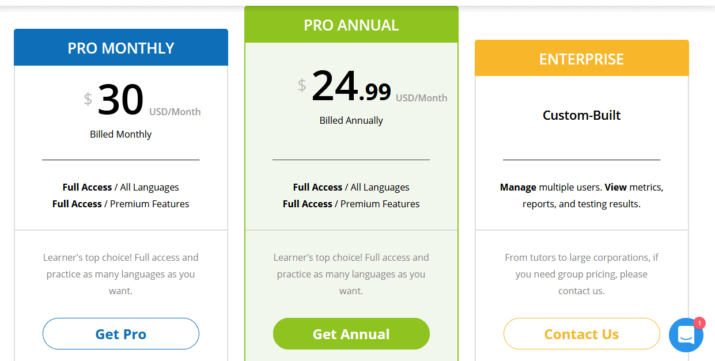Click Full Access / All Languages in Pro Monthly
The height and width of the screenshot is (361, 715).
click(121, 187)
